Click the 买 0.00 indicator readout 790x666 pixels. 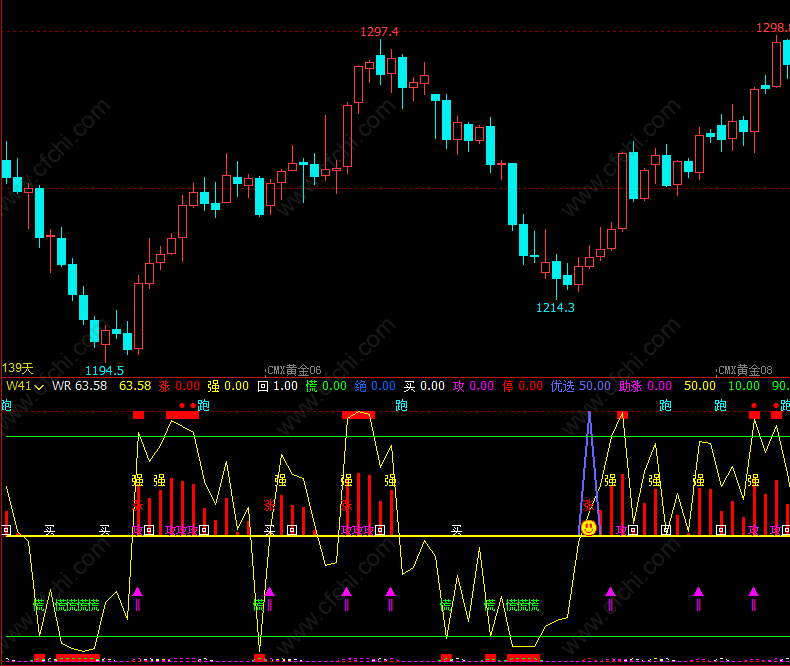click(x=424, y=386)
